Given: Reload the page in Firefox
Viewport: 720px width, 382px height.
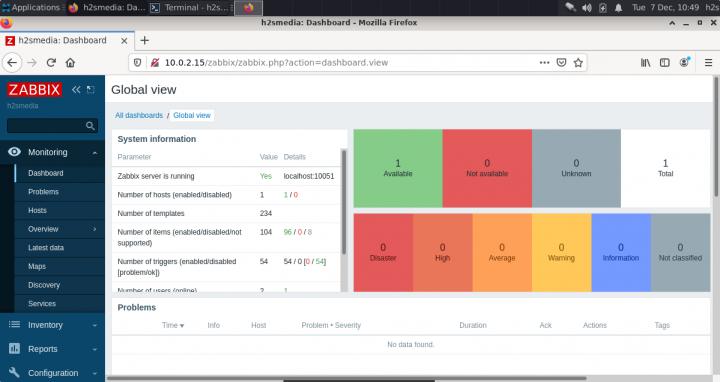Looking at the screenshot, I should click(x=51, y=63).
